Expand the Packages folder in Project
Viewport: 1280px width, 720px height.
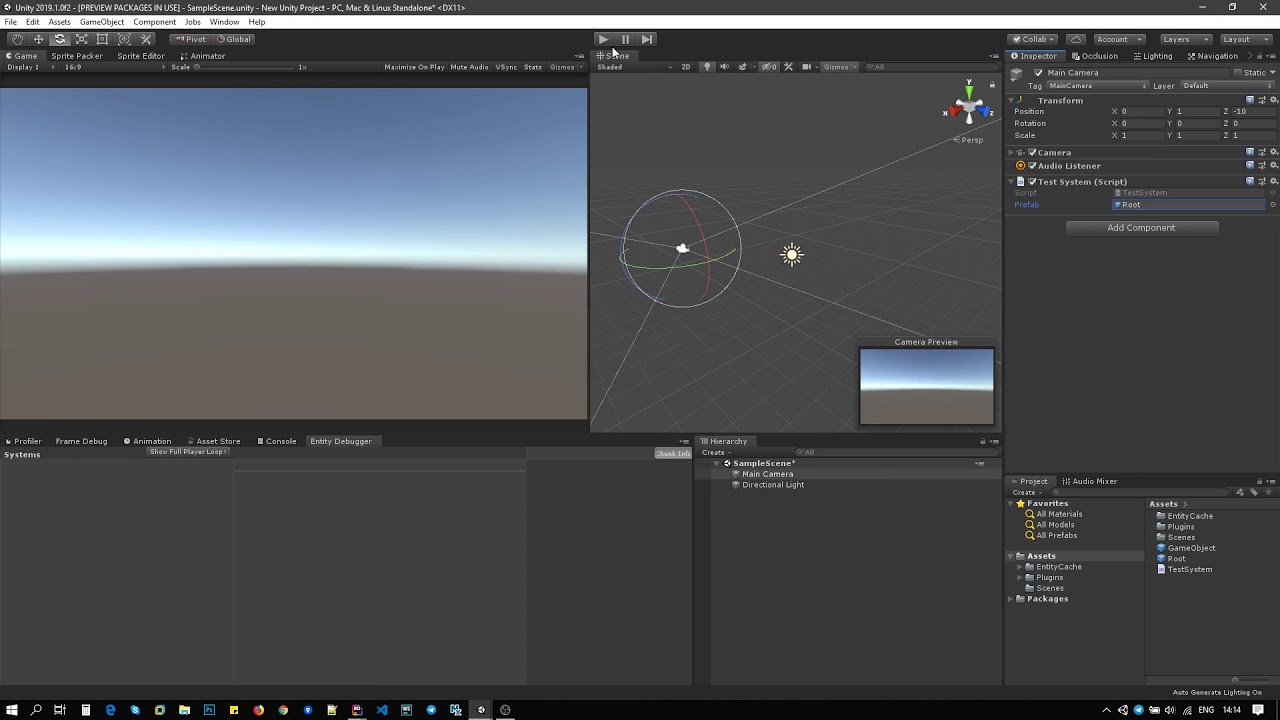pyautogui.click(x=1011, y=599)
